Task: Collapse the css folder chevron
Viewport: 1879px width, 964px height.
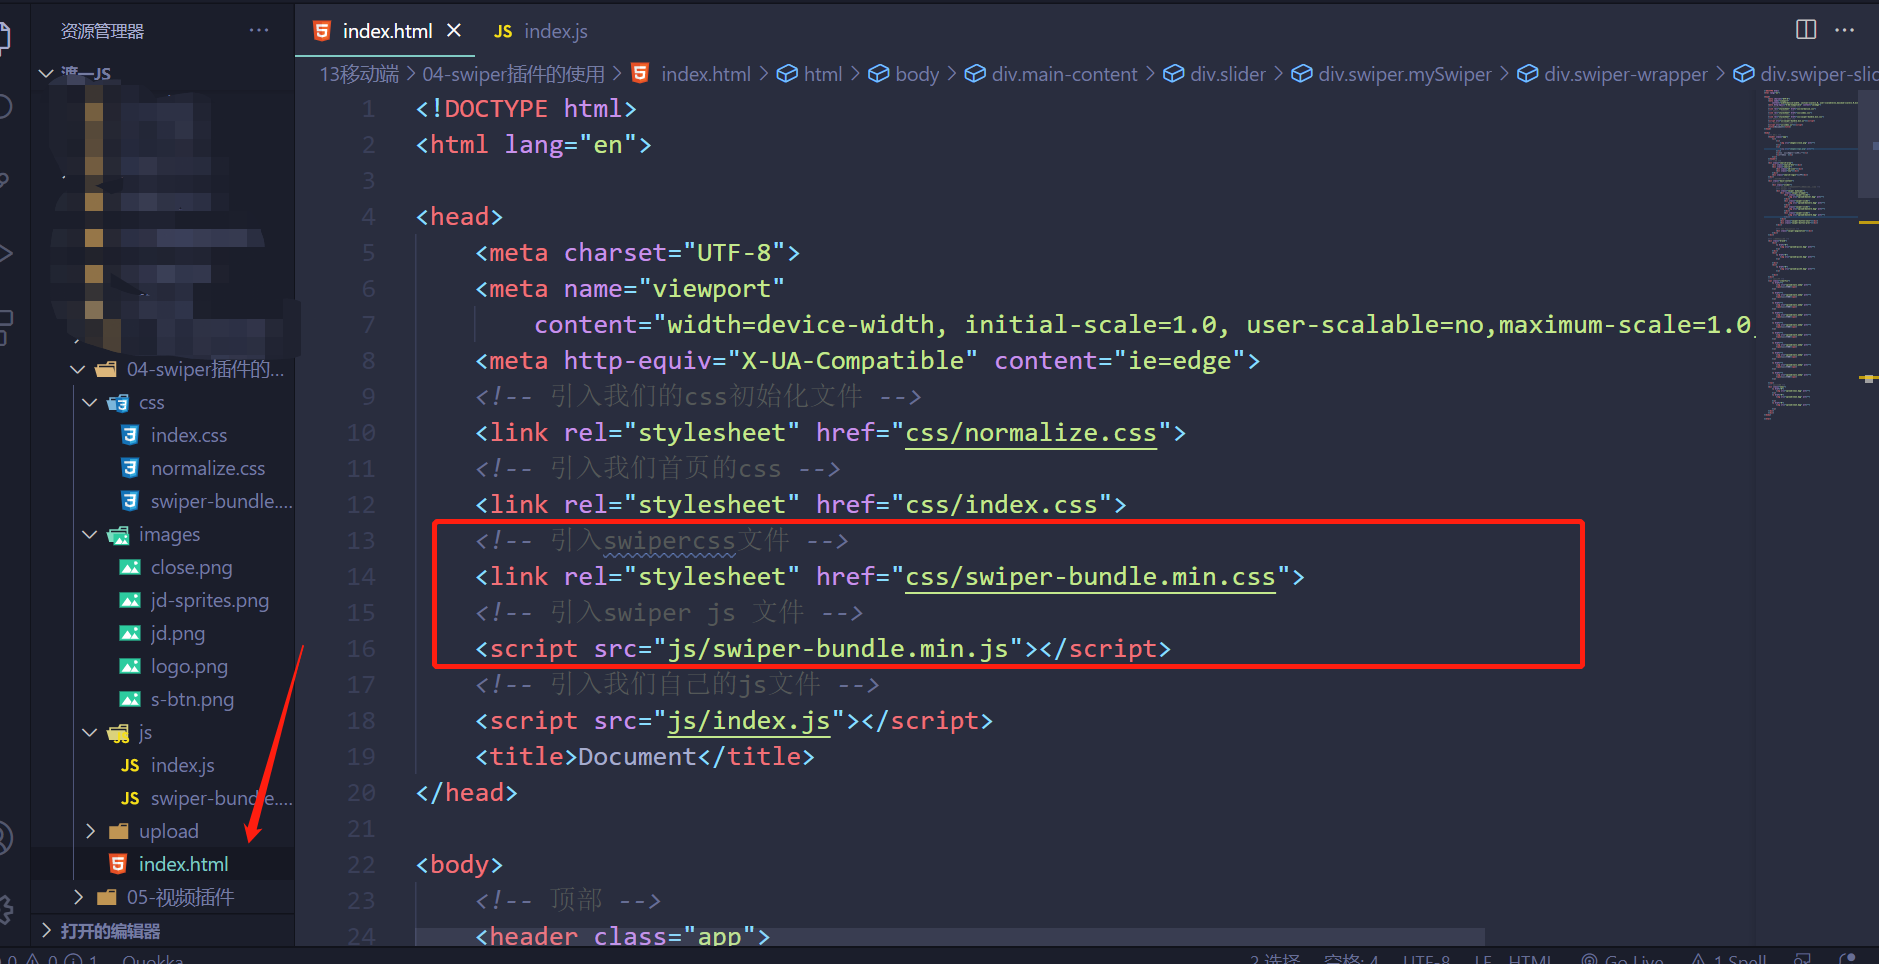Action: [90, 402]
